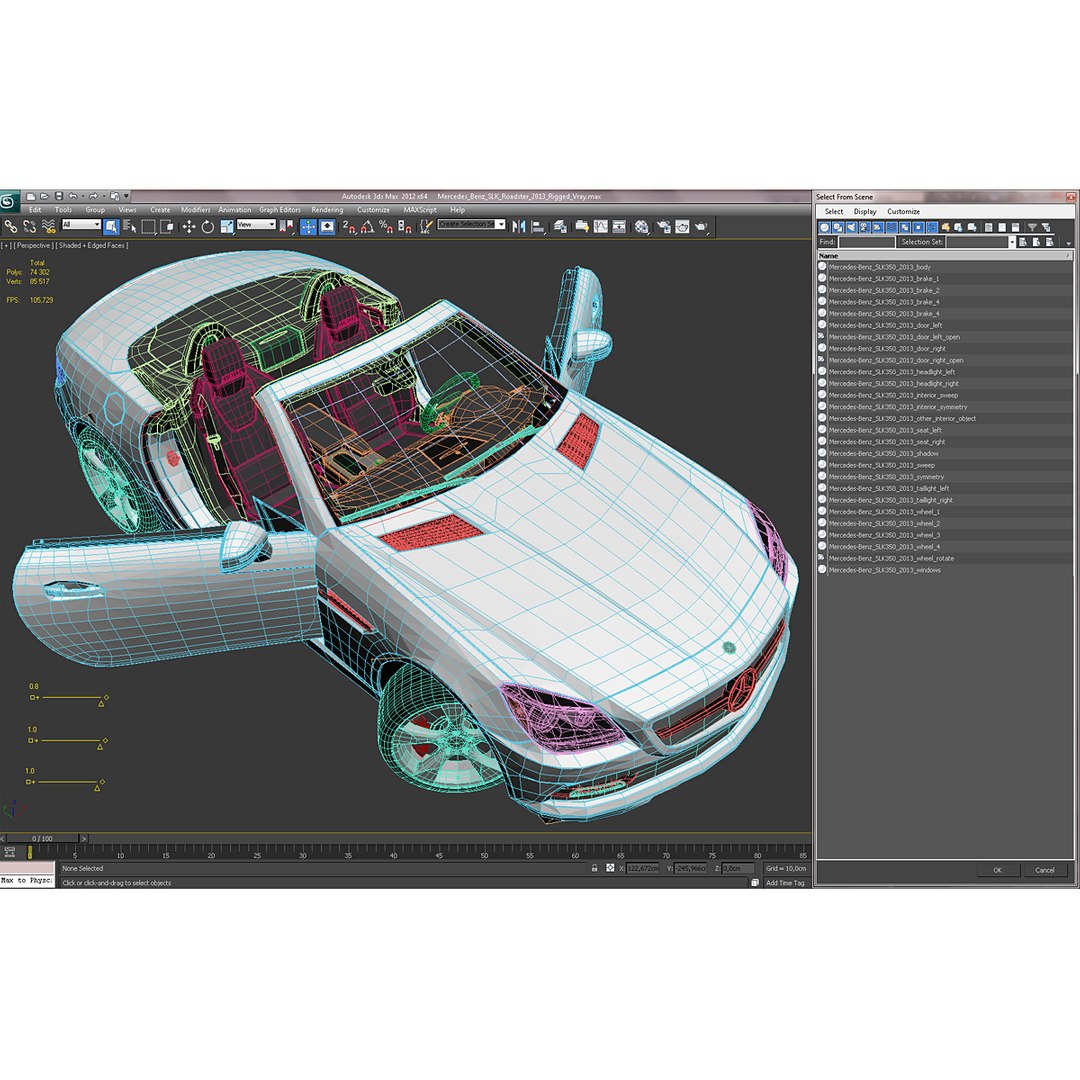
Task: Open the Rendering menu
Action: click(x=327, y=209)
